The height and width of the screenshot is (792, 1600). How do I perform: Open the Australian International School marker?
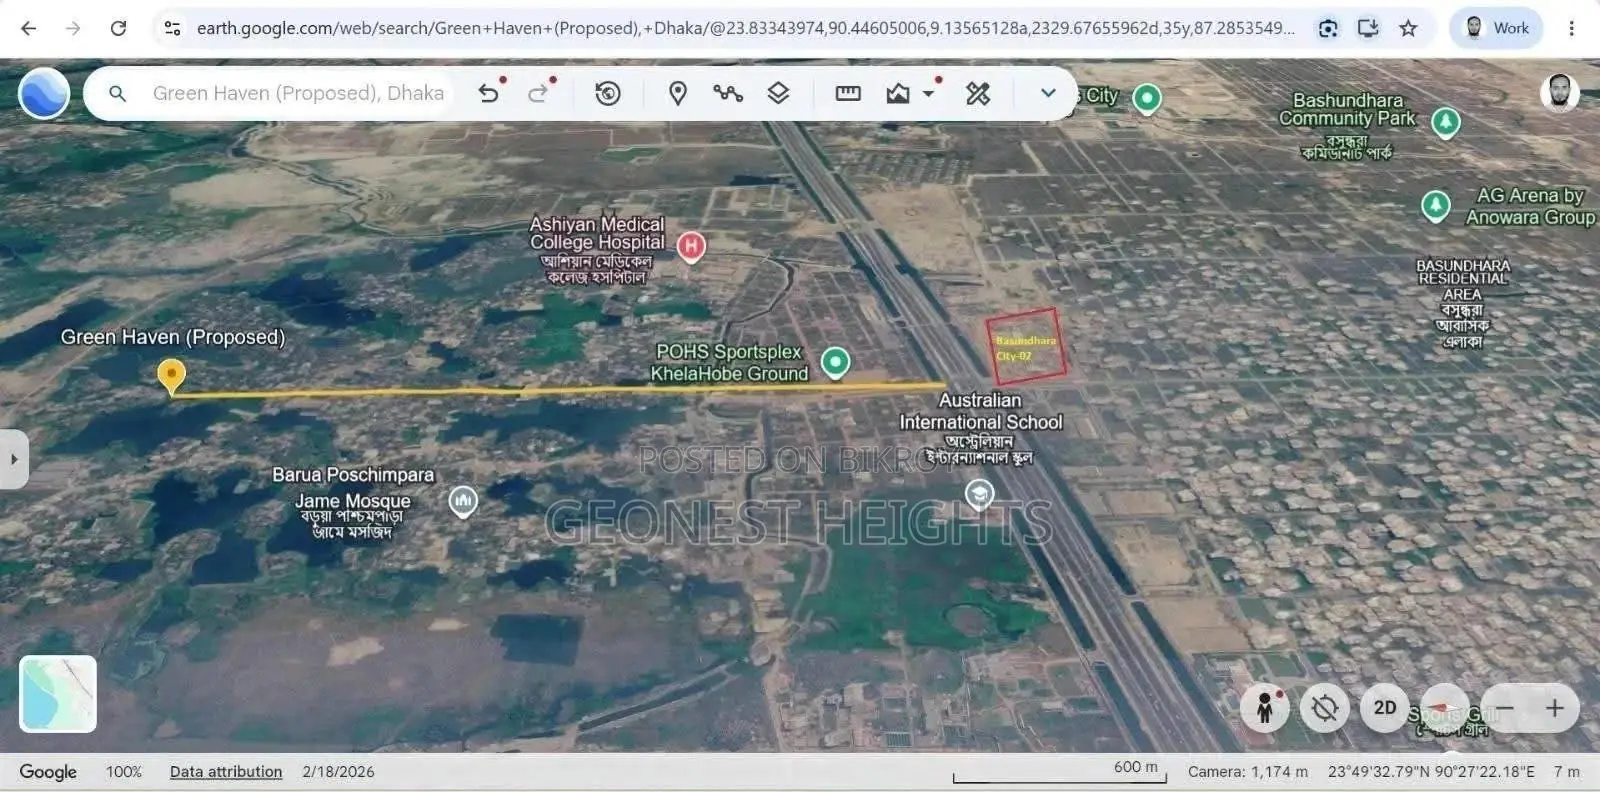point(979,494)
